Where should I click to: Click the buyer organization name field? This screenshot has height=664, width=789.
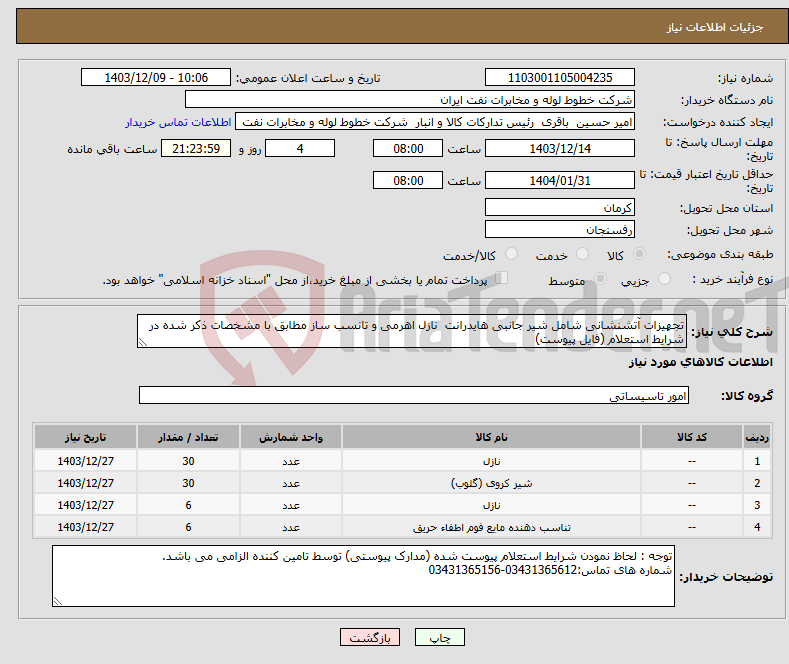[x=410, y=100]
